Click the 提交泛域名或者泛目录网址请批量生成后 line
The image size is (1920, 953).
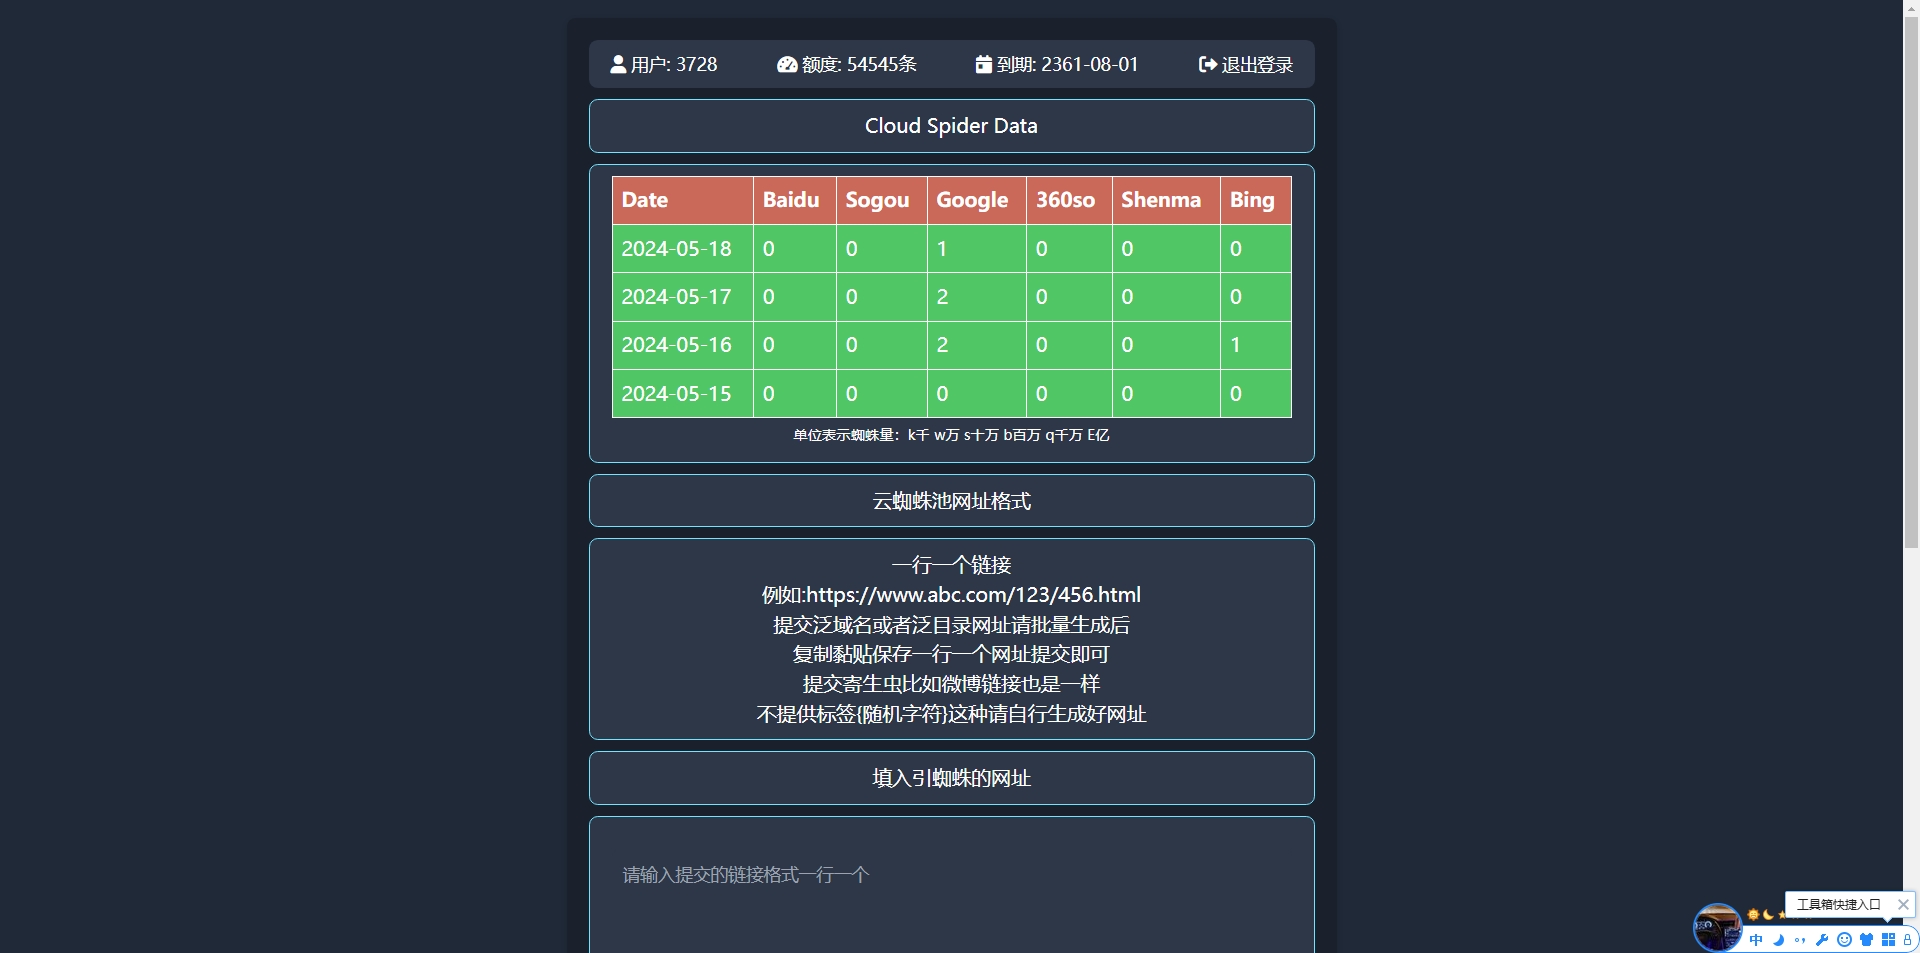951,625
